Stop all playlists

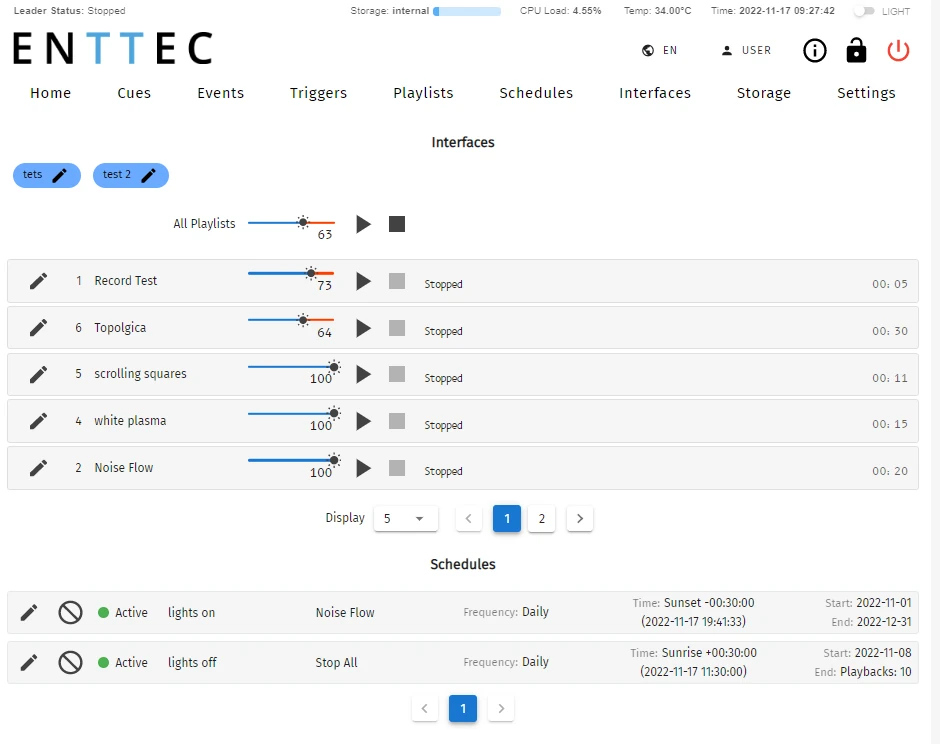[x=397, y=224]
